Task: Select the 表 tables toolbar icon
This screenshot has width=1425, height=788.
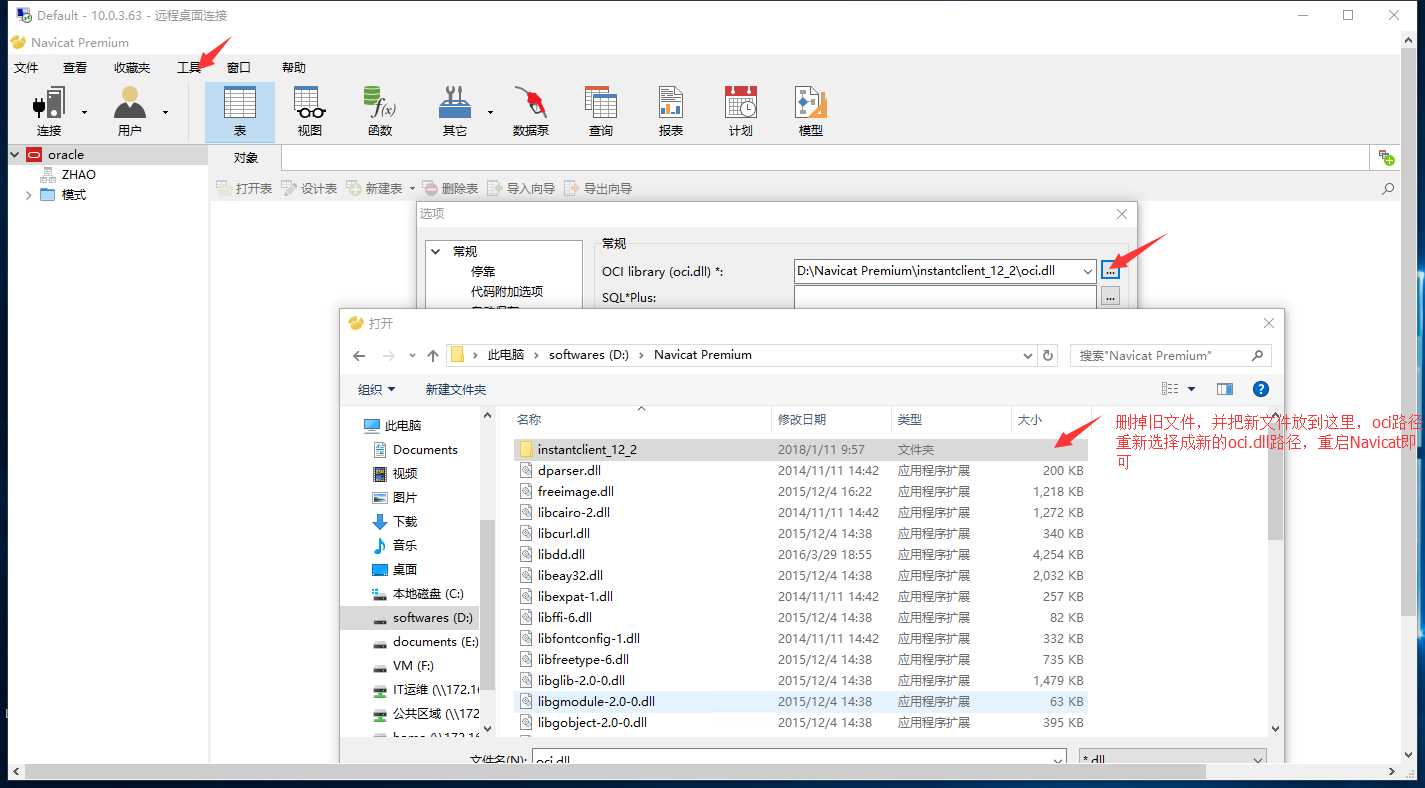Action: pos(240,111)
